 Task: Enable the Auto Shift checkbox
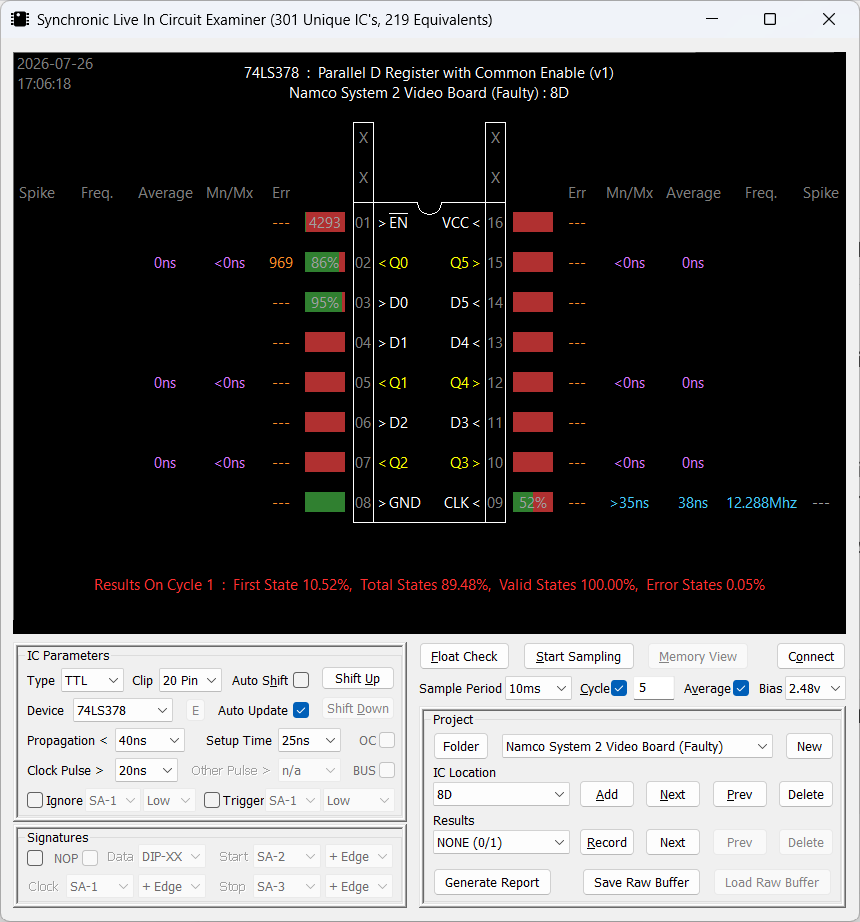(x=301, y=680)
